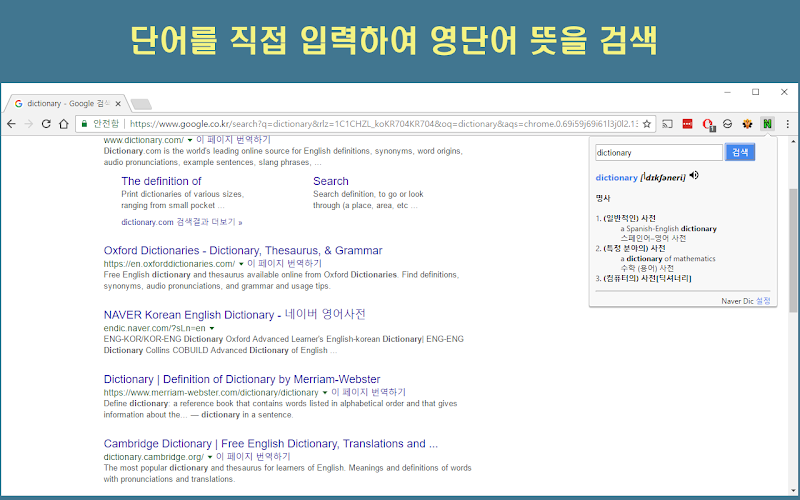The width and height of the screenshot is (800, 500).
Task: Open Oxford Dictionaries result title
Action: click(x=243, y=251)
